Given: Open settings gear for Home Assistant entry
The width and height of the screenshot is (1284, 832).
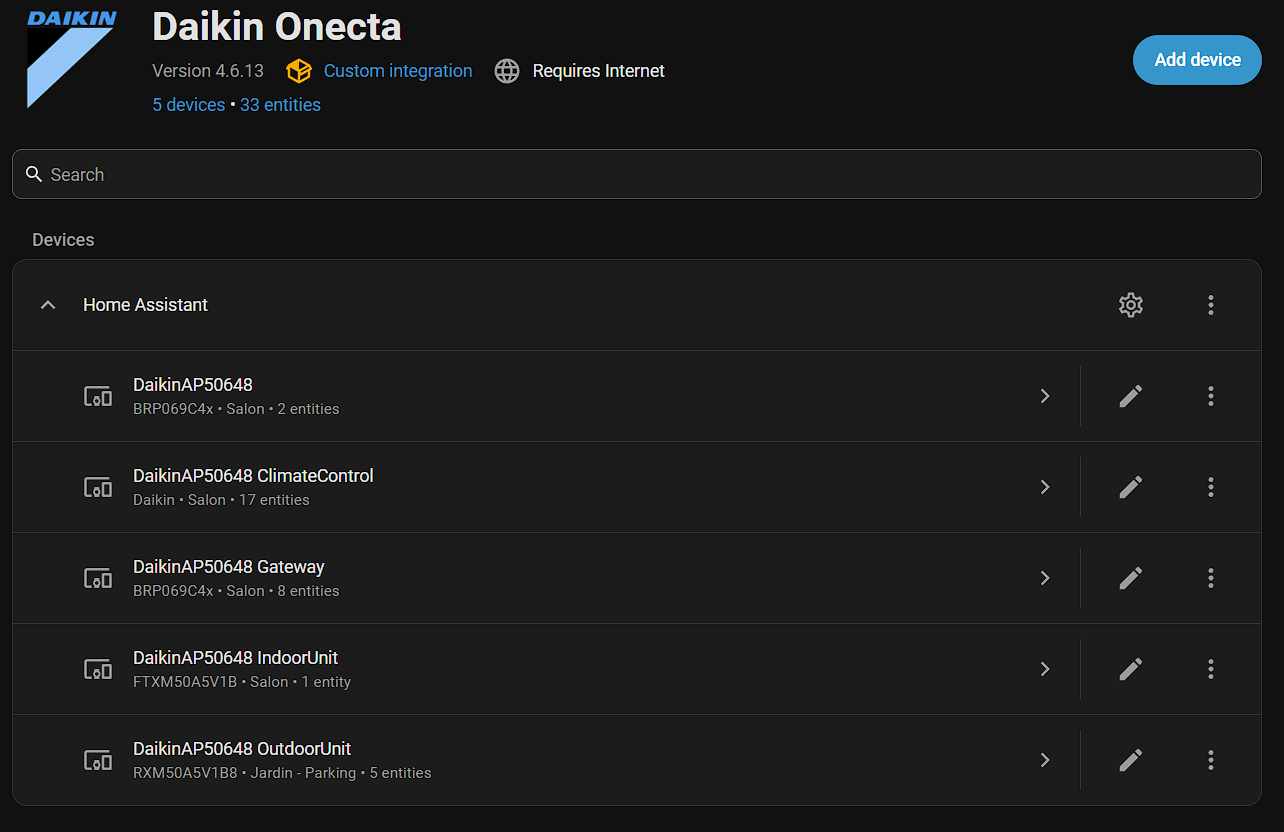Looking at the screenshot, I should pyautogui.click(x=1130, y=305).
